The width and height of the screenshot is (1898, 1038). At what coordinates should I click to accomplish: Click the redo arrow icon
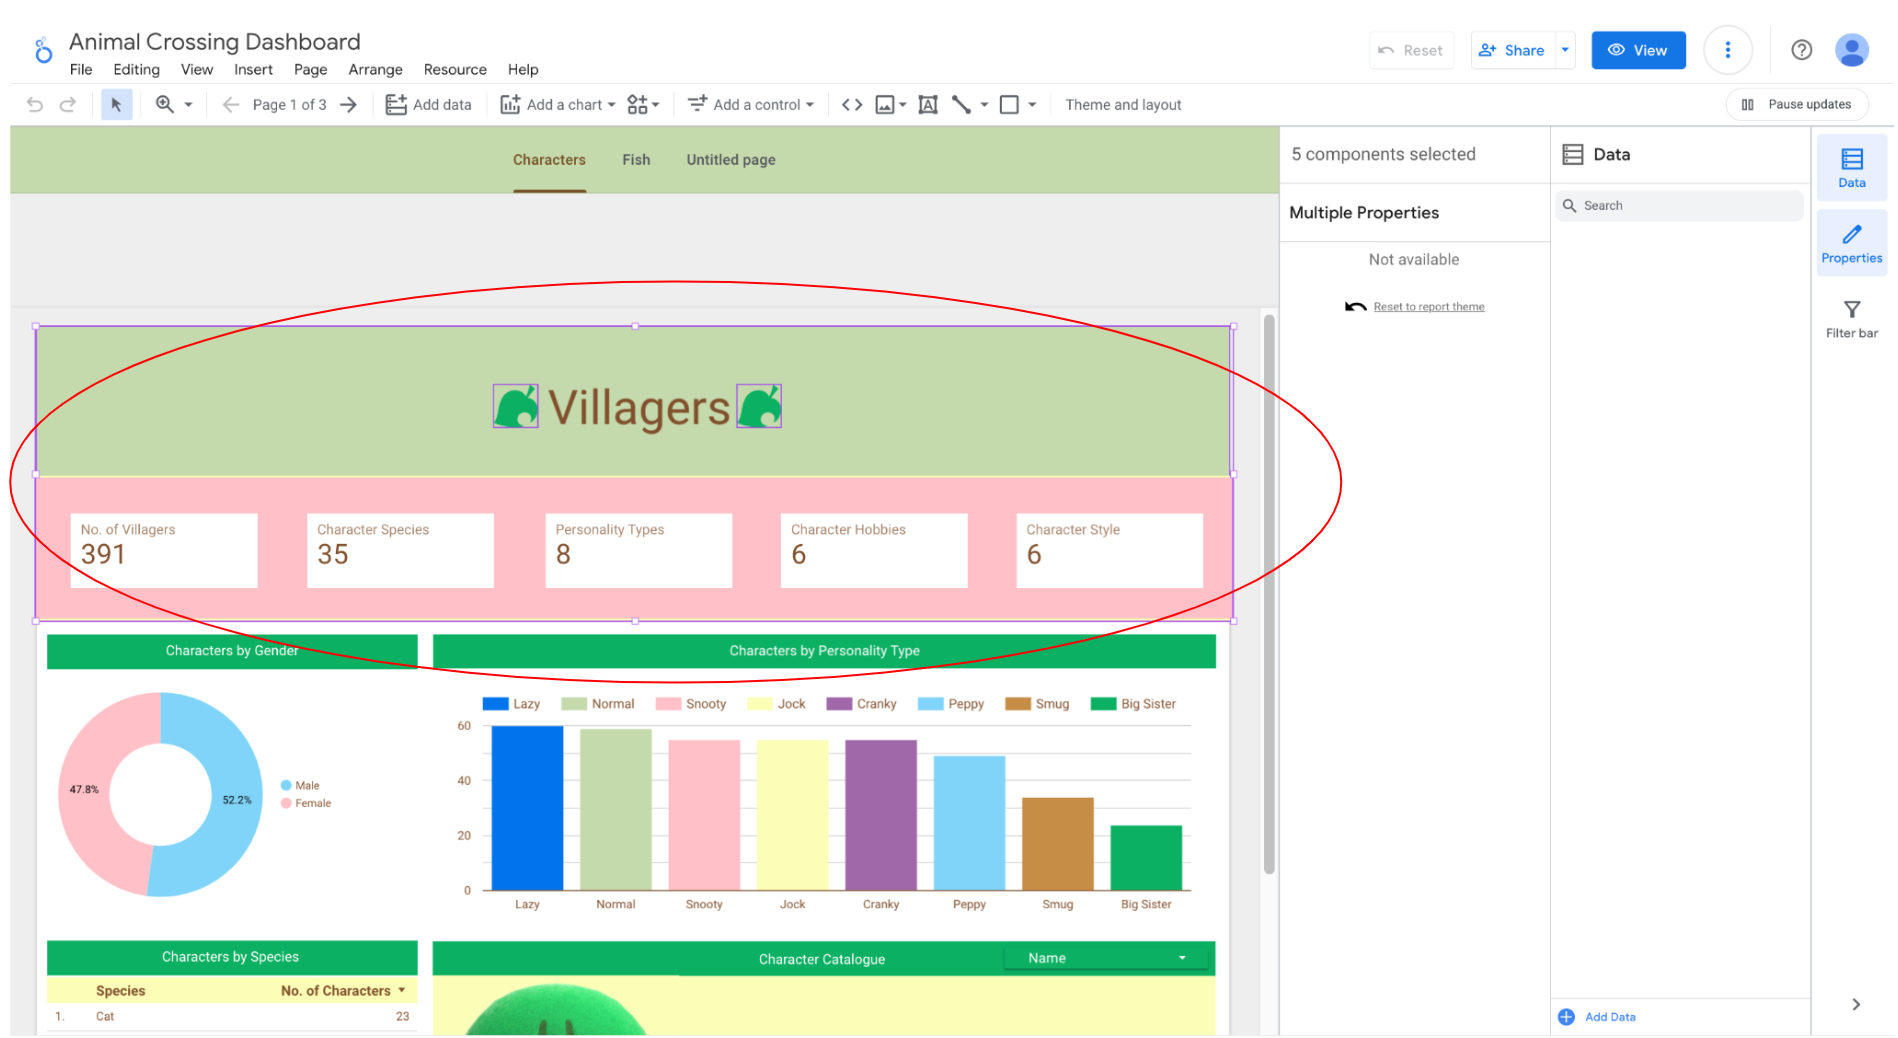click(x=68, y=105)
